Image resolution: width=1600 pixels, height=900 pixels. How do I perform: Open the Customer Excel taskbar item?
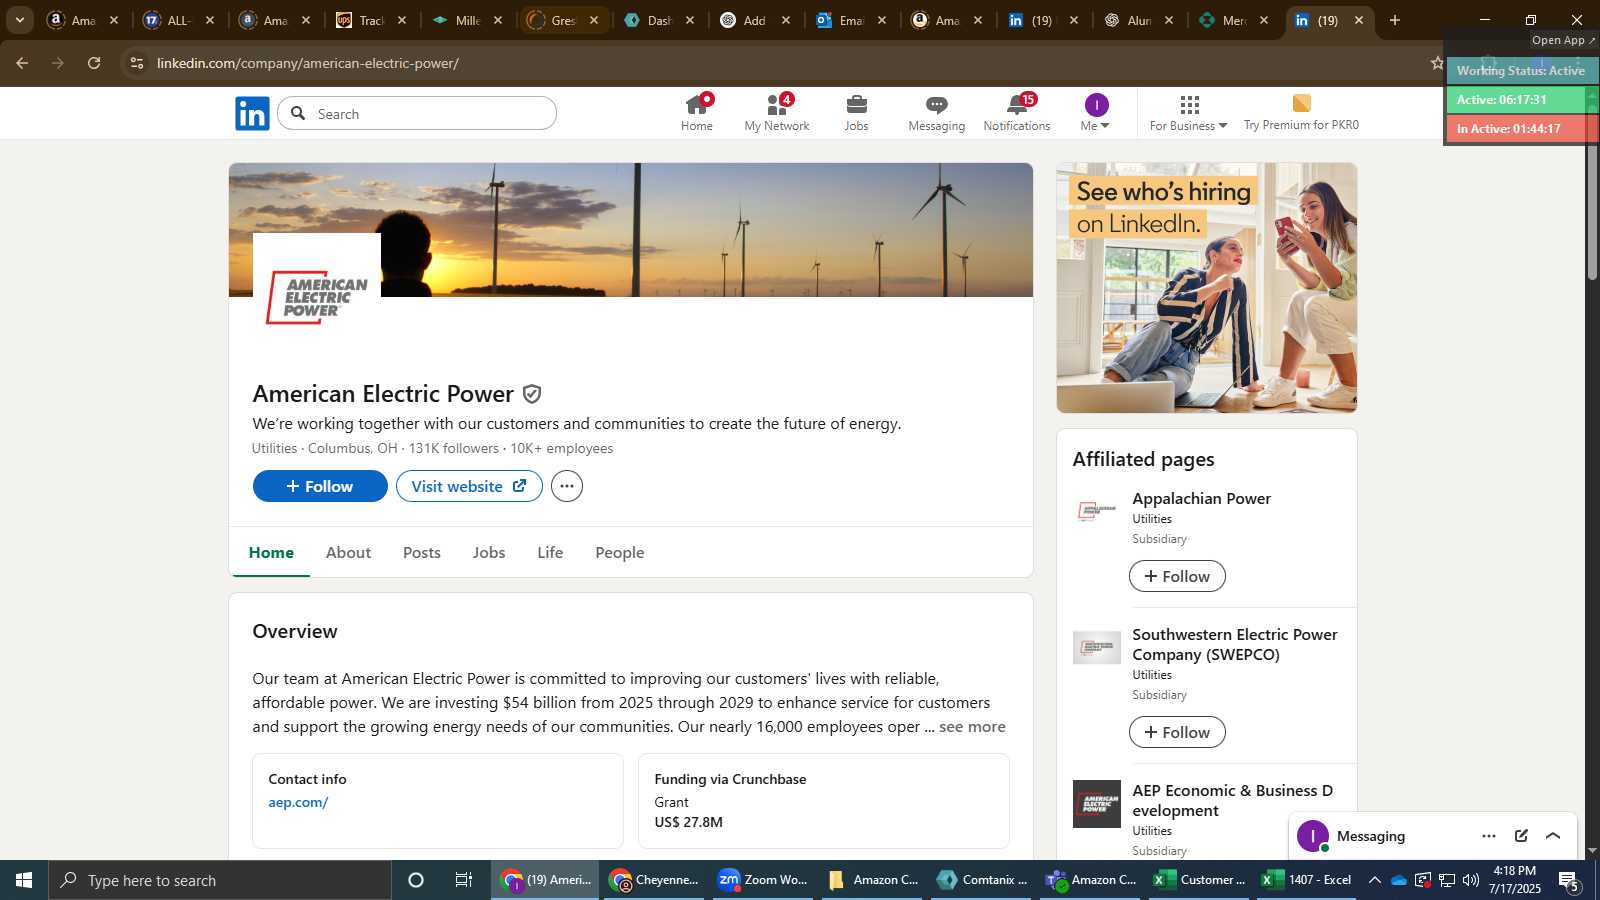1200,880
